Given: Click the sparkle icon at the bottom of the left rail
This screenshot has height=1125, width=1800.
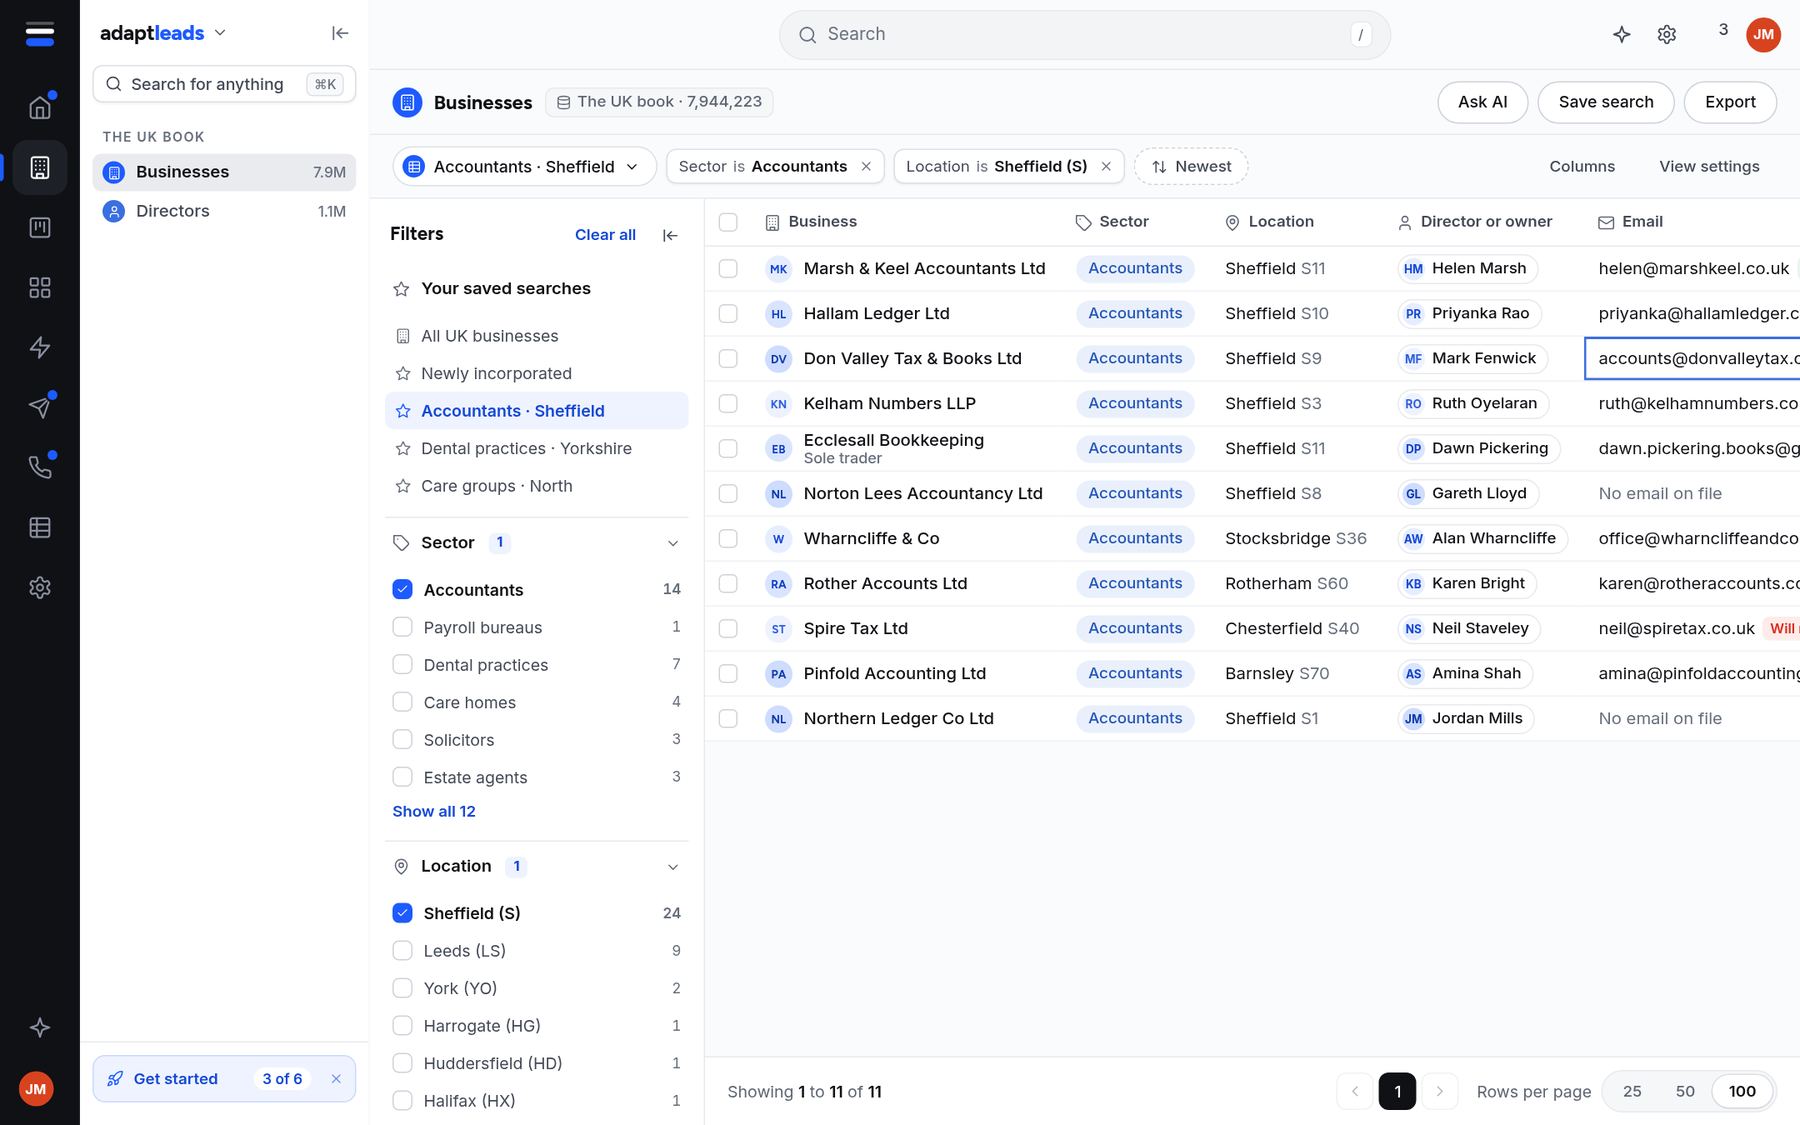Looking at the screenshot, I should pyautogui.click(x=40, y=1027).
